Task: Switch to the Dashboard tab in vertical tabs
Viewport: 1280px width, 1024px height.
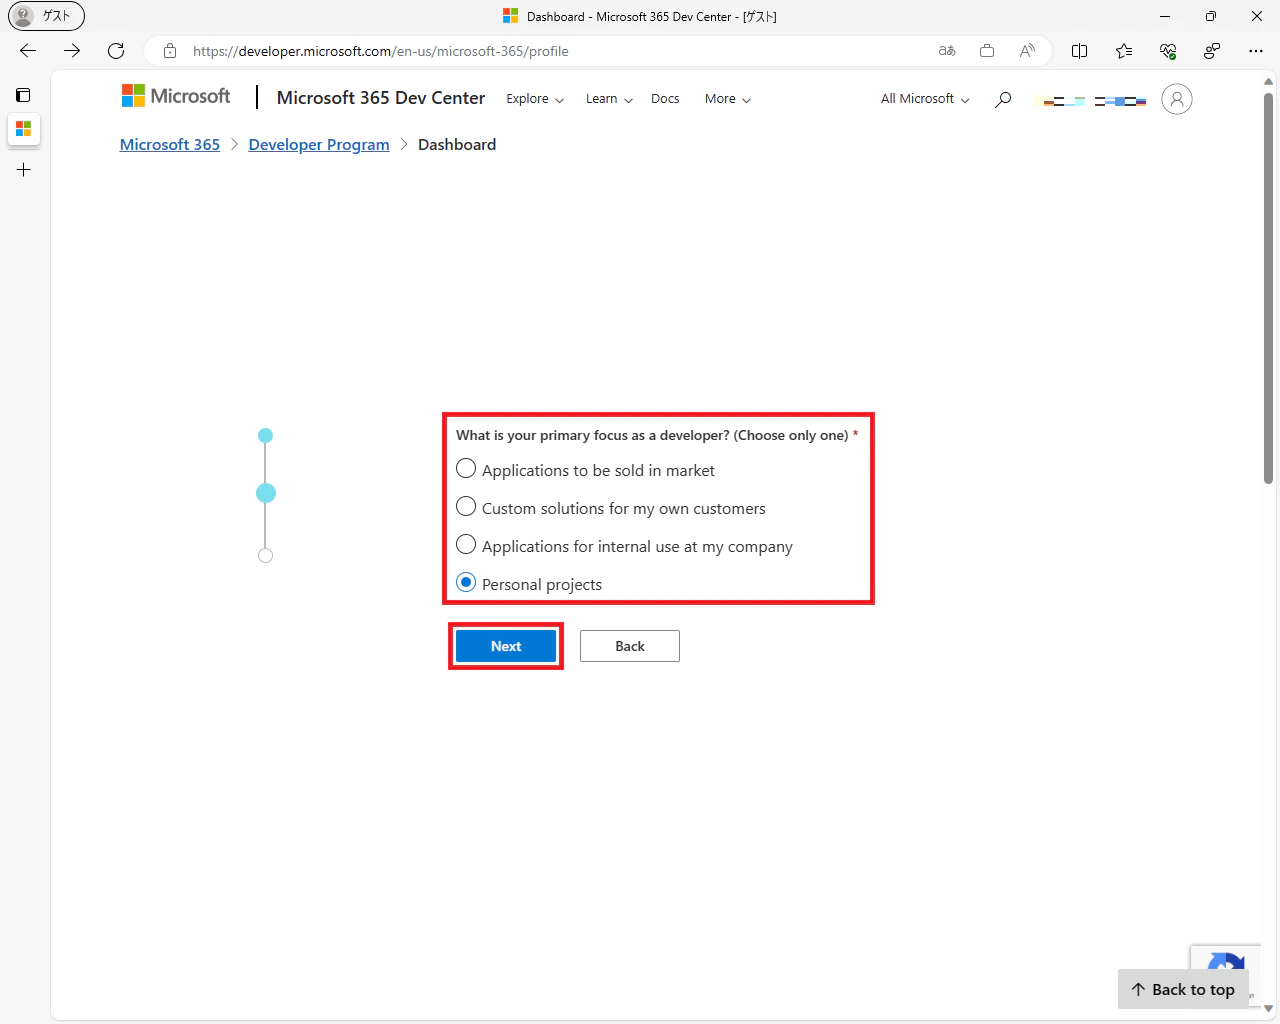Action: click(23, 129)
